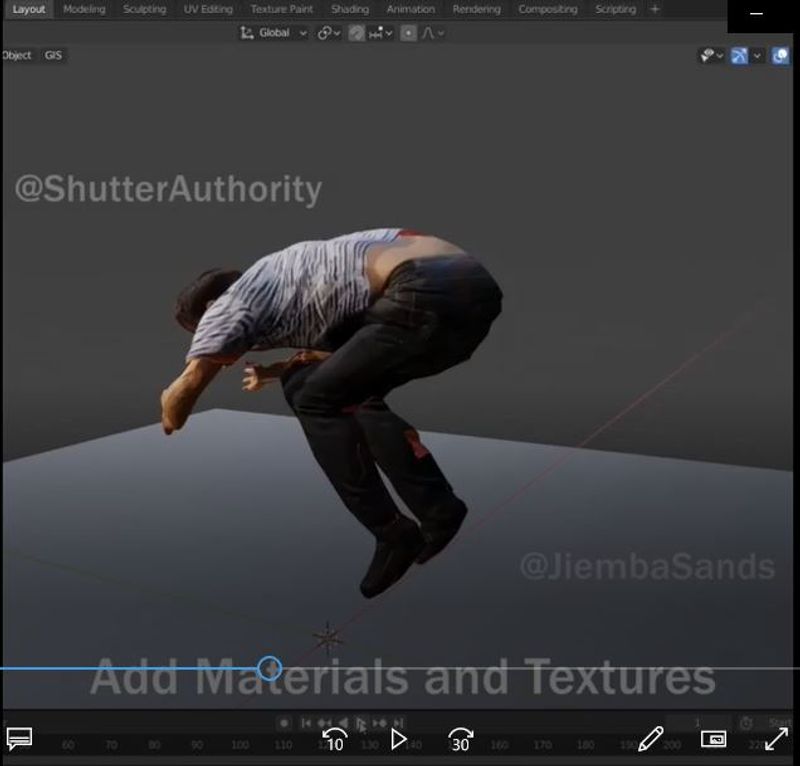The image size is (800, 766).
Task: Switch to mini view mode
Action: [713, 738]
